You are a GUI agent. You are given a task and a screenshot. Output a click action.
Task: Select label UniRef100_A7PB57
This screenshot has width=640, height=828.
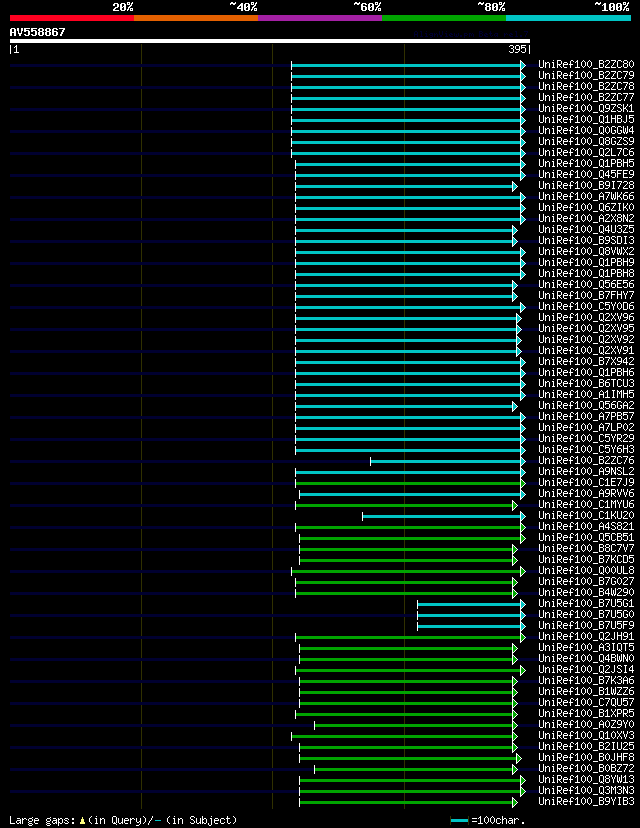point(586,417)
